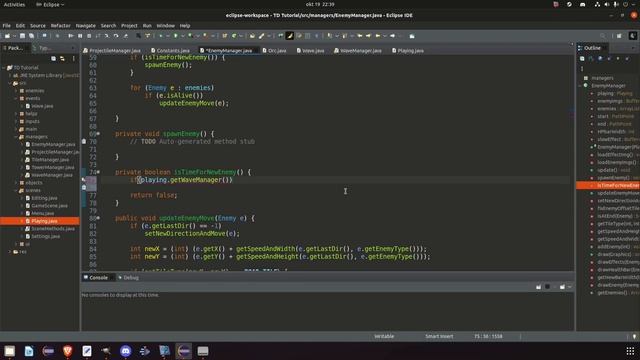Collapse the TD Tutorial project node

(x=4, y=68)
